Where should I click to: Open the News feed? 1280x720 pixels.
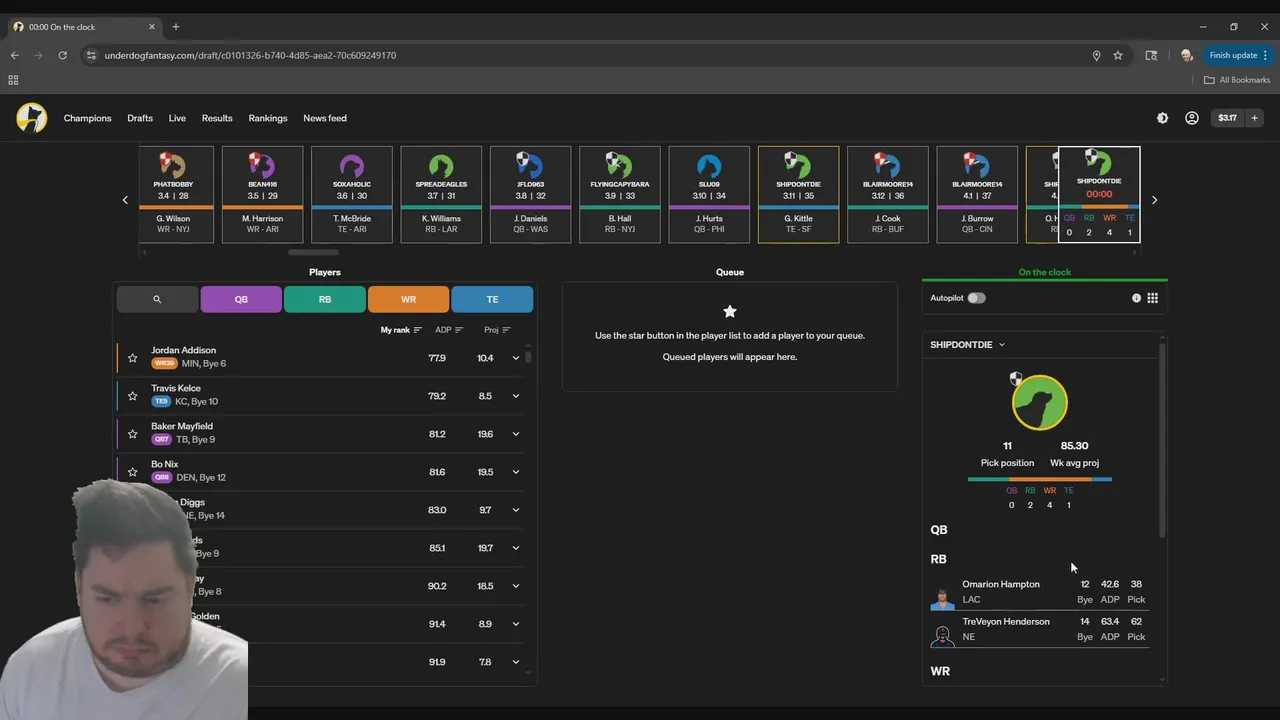click(x=325, y=118)
